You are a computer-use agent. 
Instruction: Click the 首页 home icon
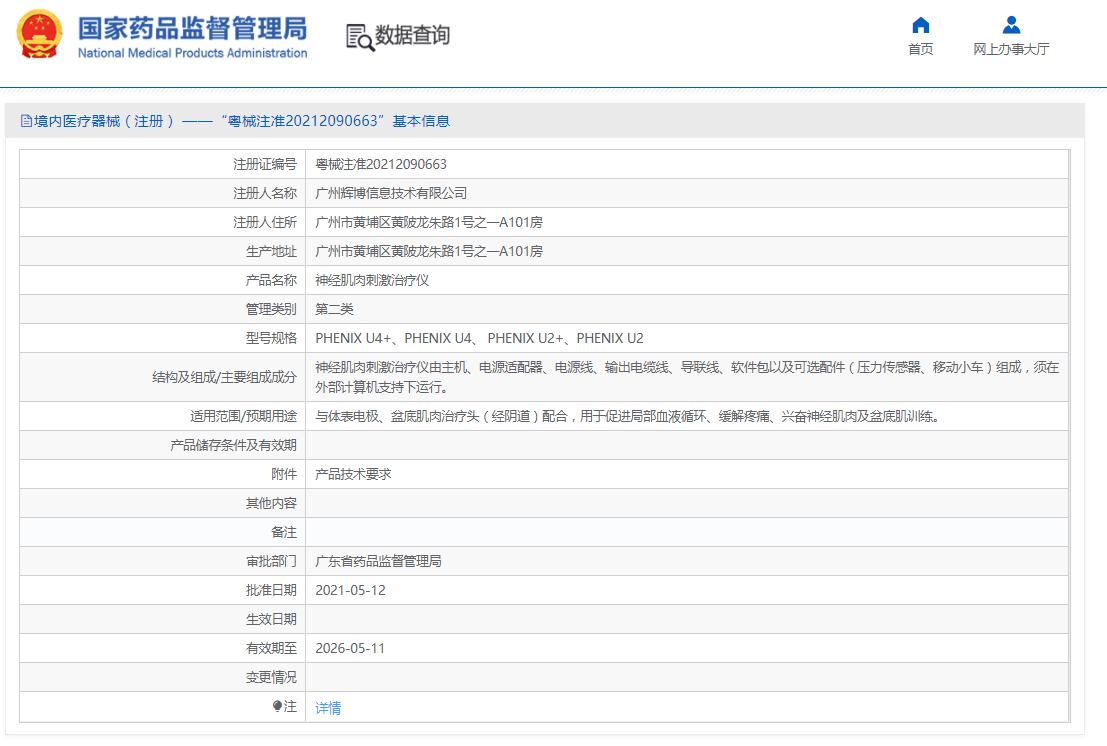click(919, 25)
